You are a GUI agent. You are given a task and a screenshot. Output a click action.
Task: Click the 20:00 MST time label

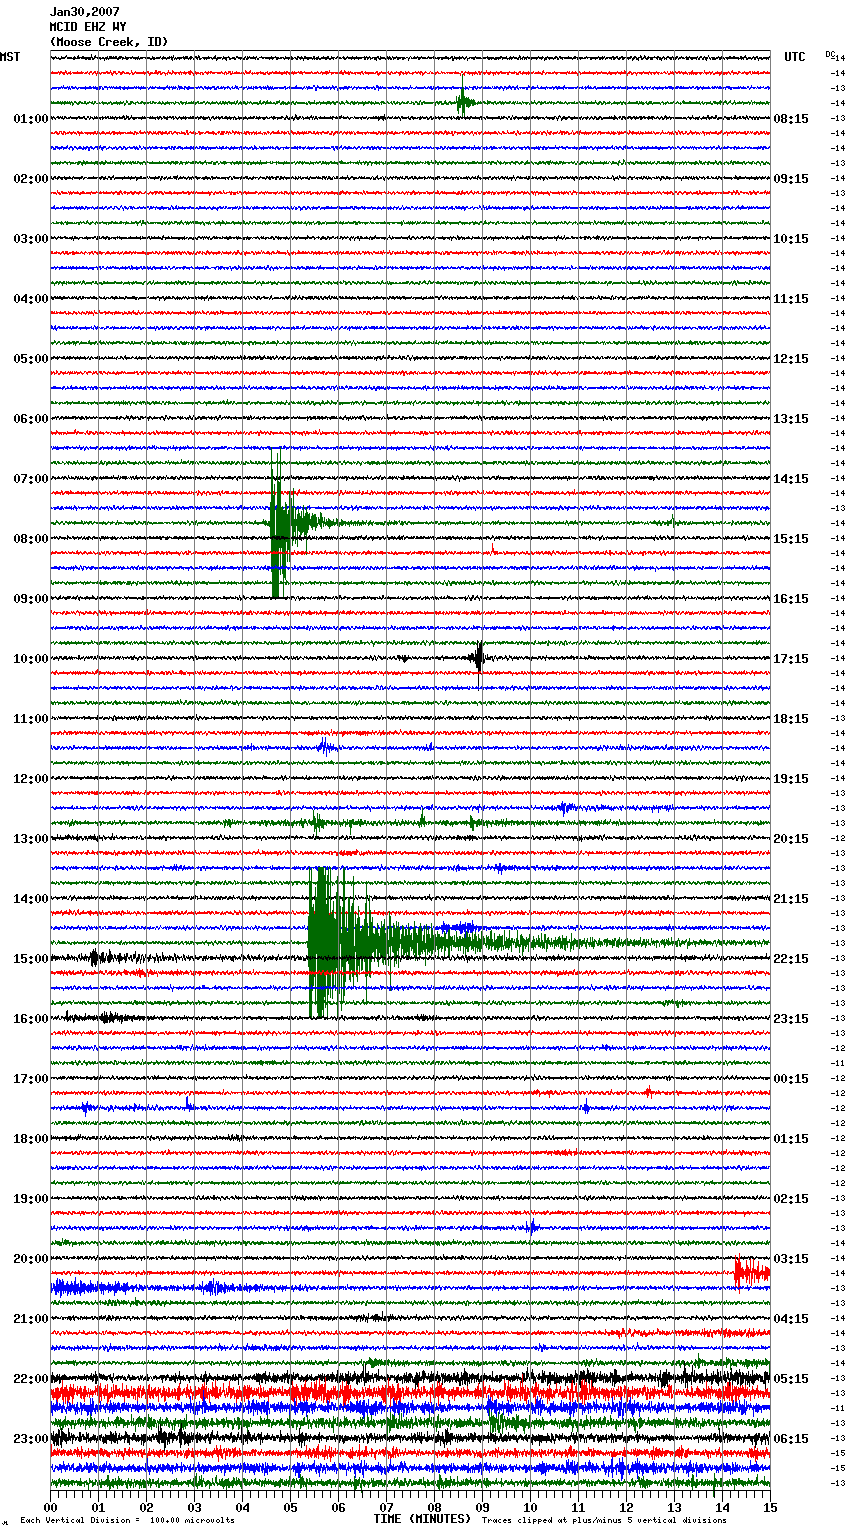click(31, 1259)
